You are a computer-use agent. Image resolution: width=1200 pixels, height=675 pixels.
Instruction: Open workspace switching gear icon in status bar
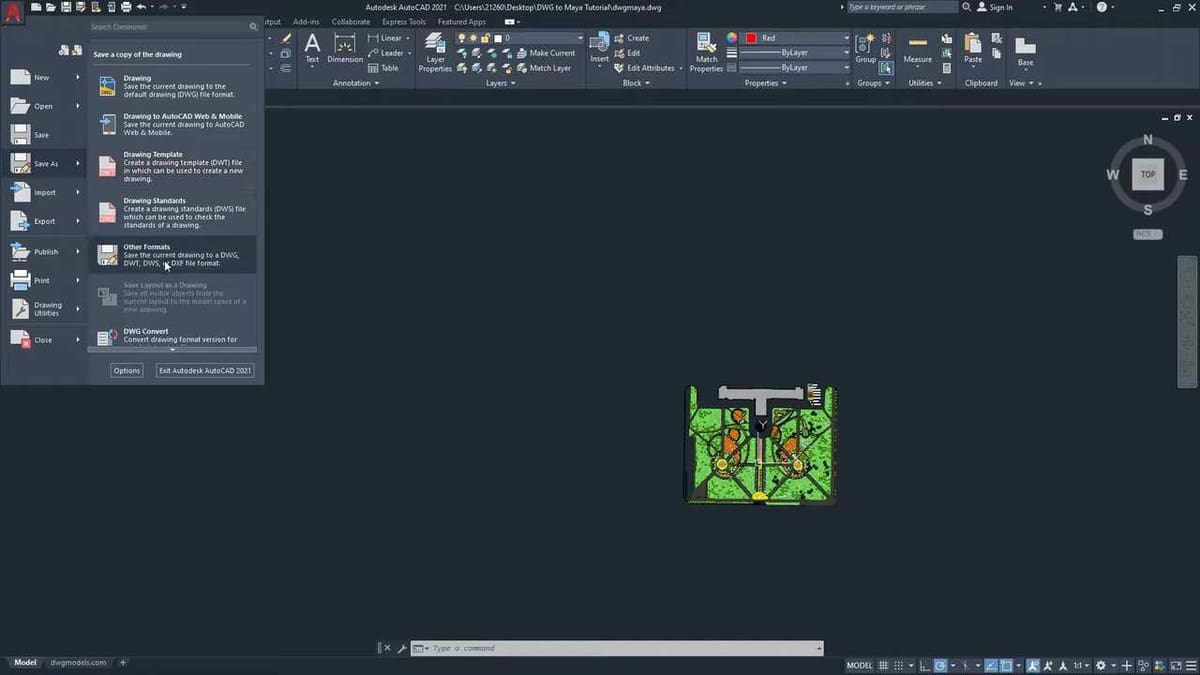[1100, 665]
